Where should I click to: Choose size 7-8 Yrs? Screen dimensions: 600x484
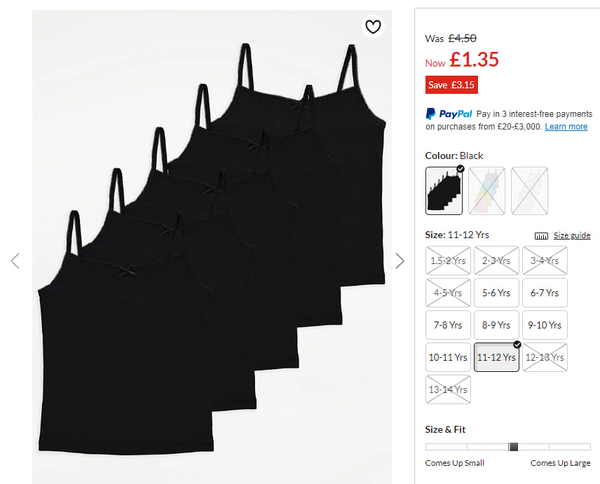[447, 325]
